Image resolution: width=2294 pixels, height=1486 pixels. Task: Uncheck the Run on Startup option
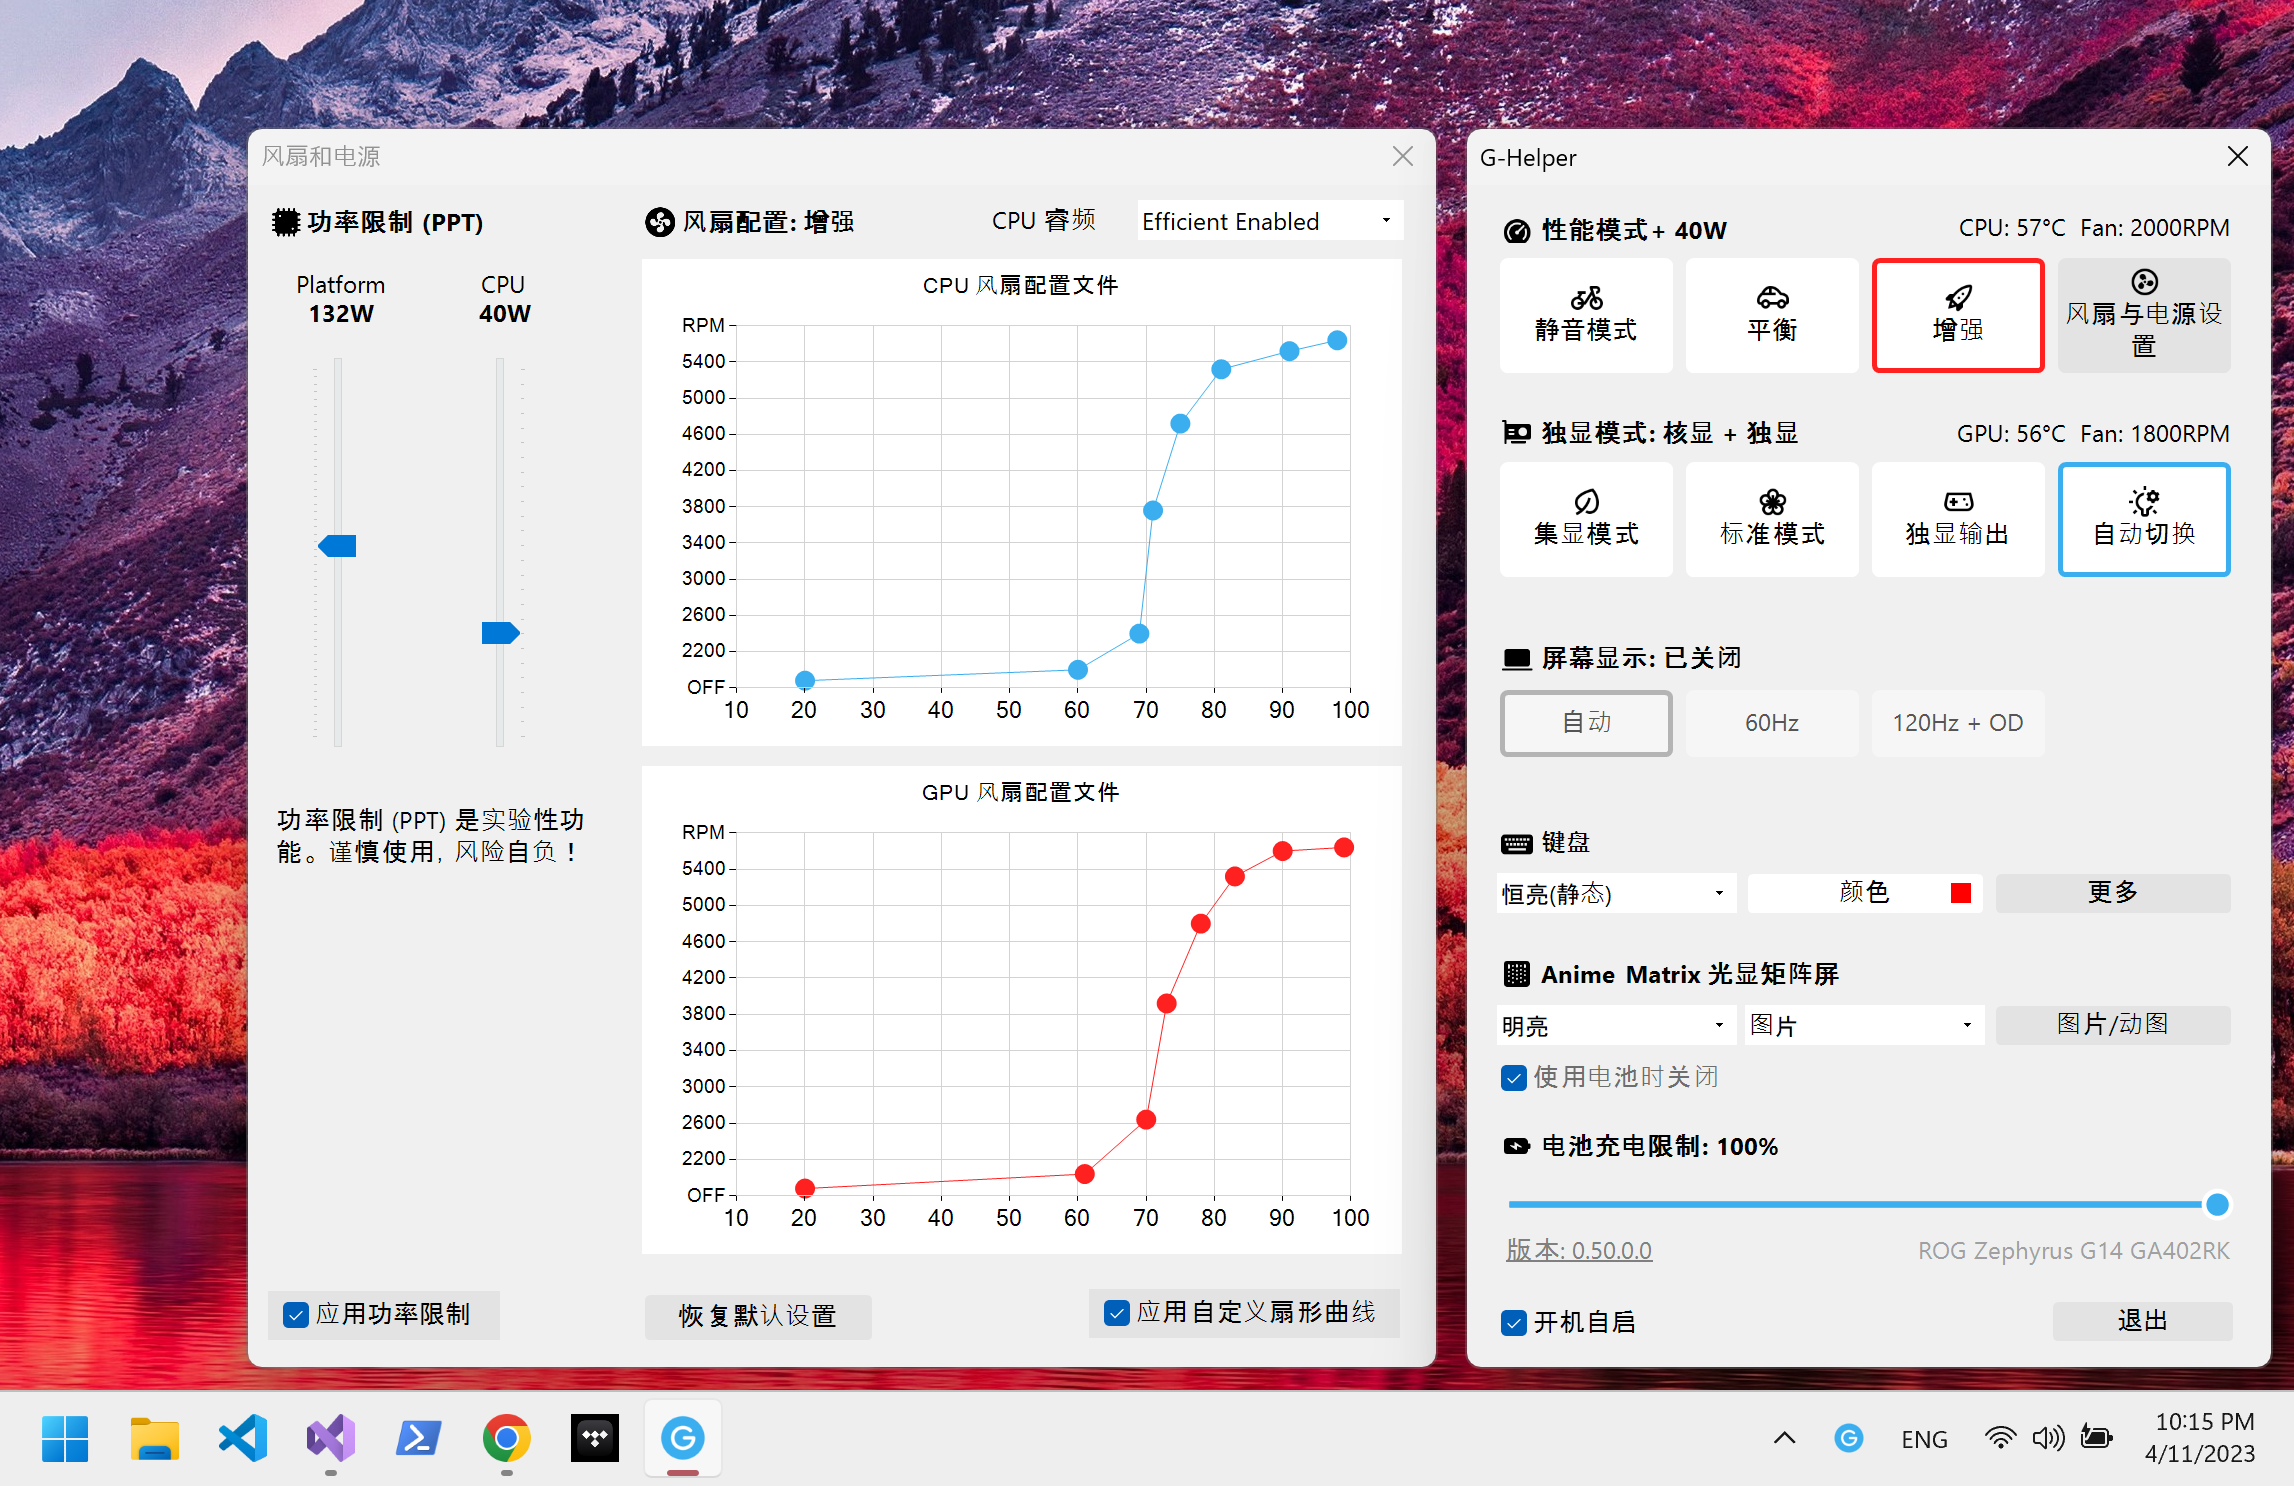click(1514, 1322)
